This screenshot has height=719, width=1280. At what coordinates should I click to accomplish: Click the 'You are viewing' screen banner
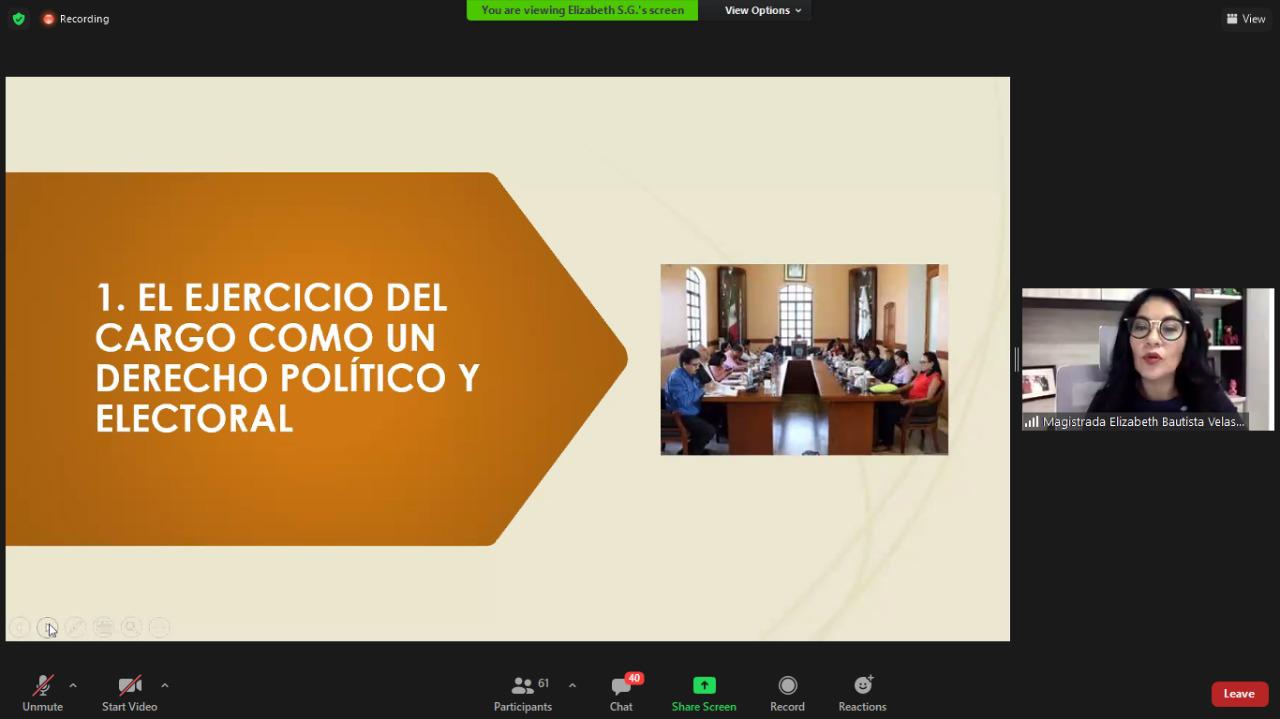(x=582, y=10)
